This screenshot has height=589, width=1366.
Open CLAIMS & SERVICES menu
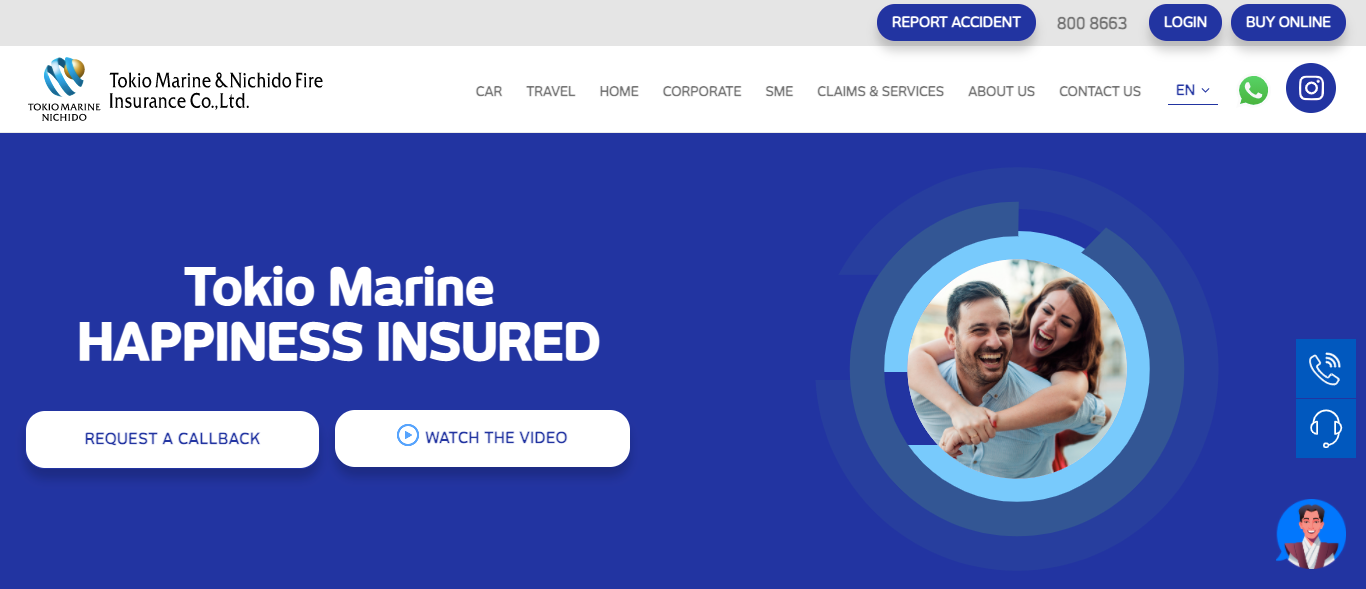(x=880, y=91)
